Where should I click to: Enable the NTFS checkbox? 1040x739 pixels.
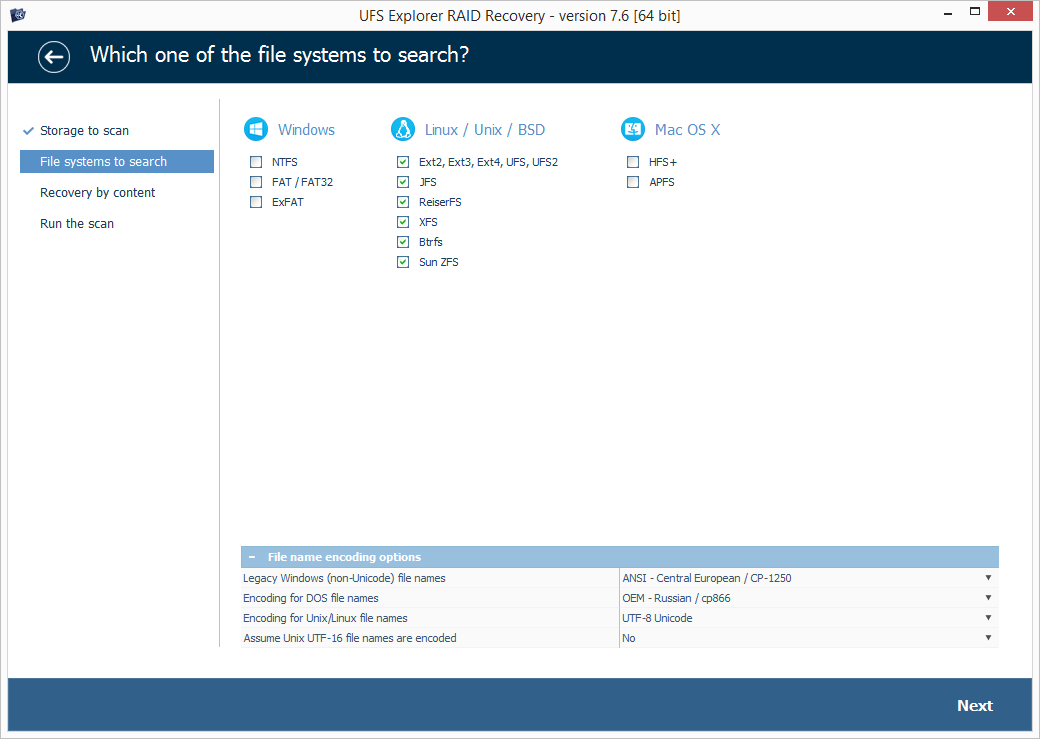(257, 162)
